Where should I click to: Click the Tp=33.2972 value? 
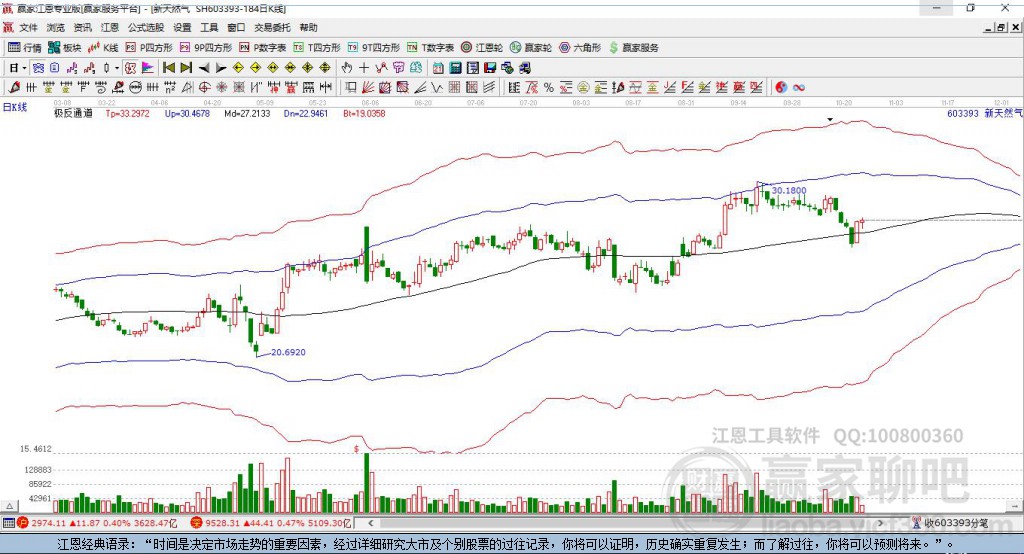pyautogui.click(x=127, y=113)
